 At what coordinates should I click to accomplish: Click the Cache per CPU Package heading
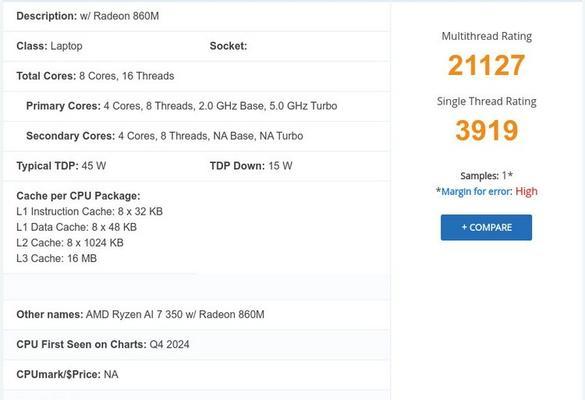click(78, 196)
